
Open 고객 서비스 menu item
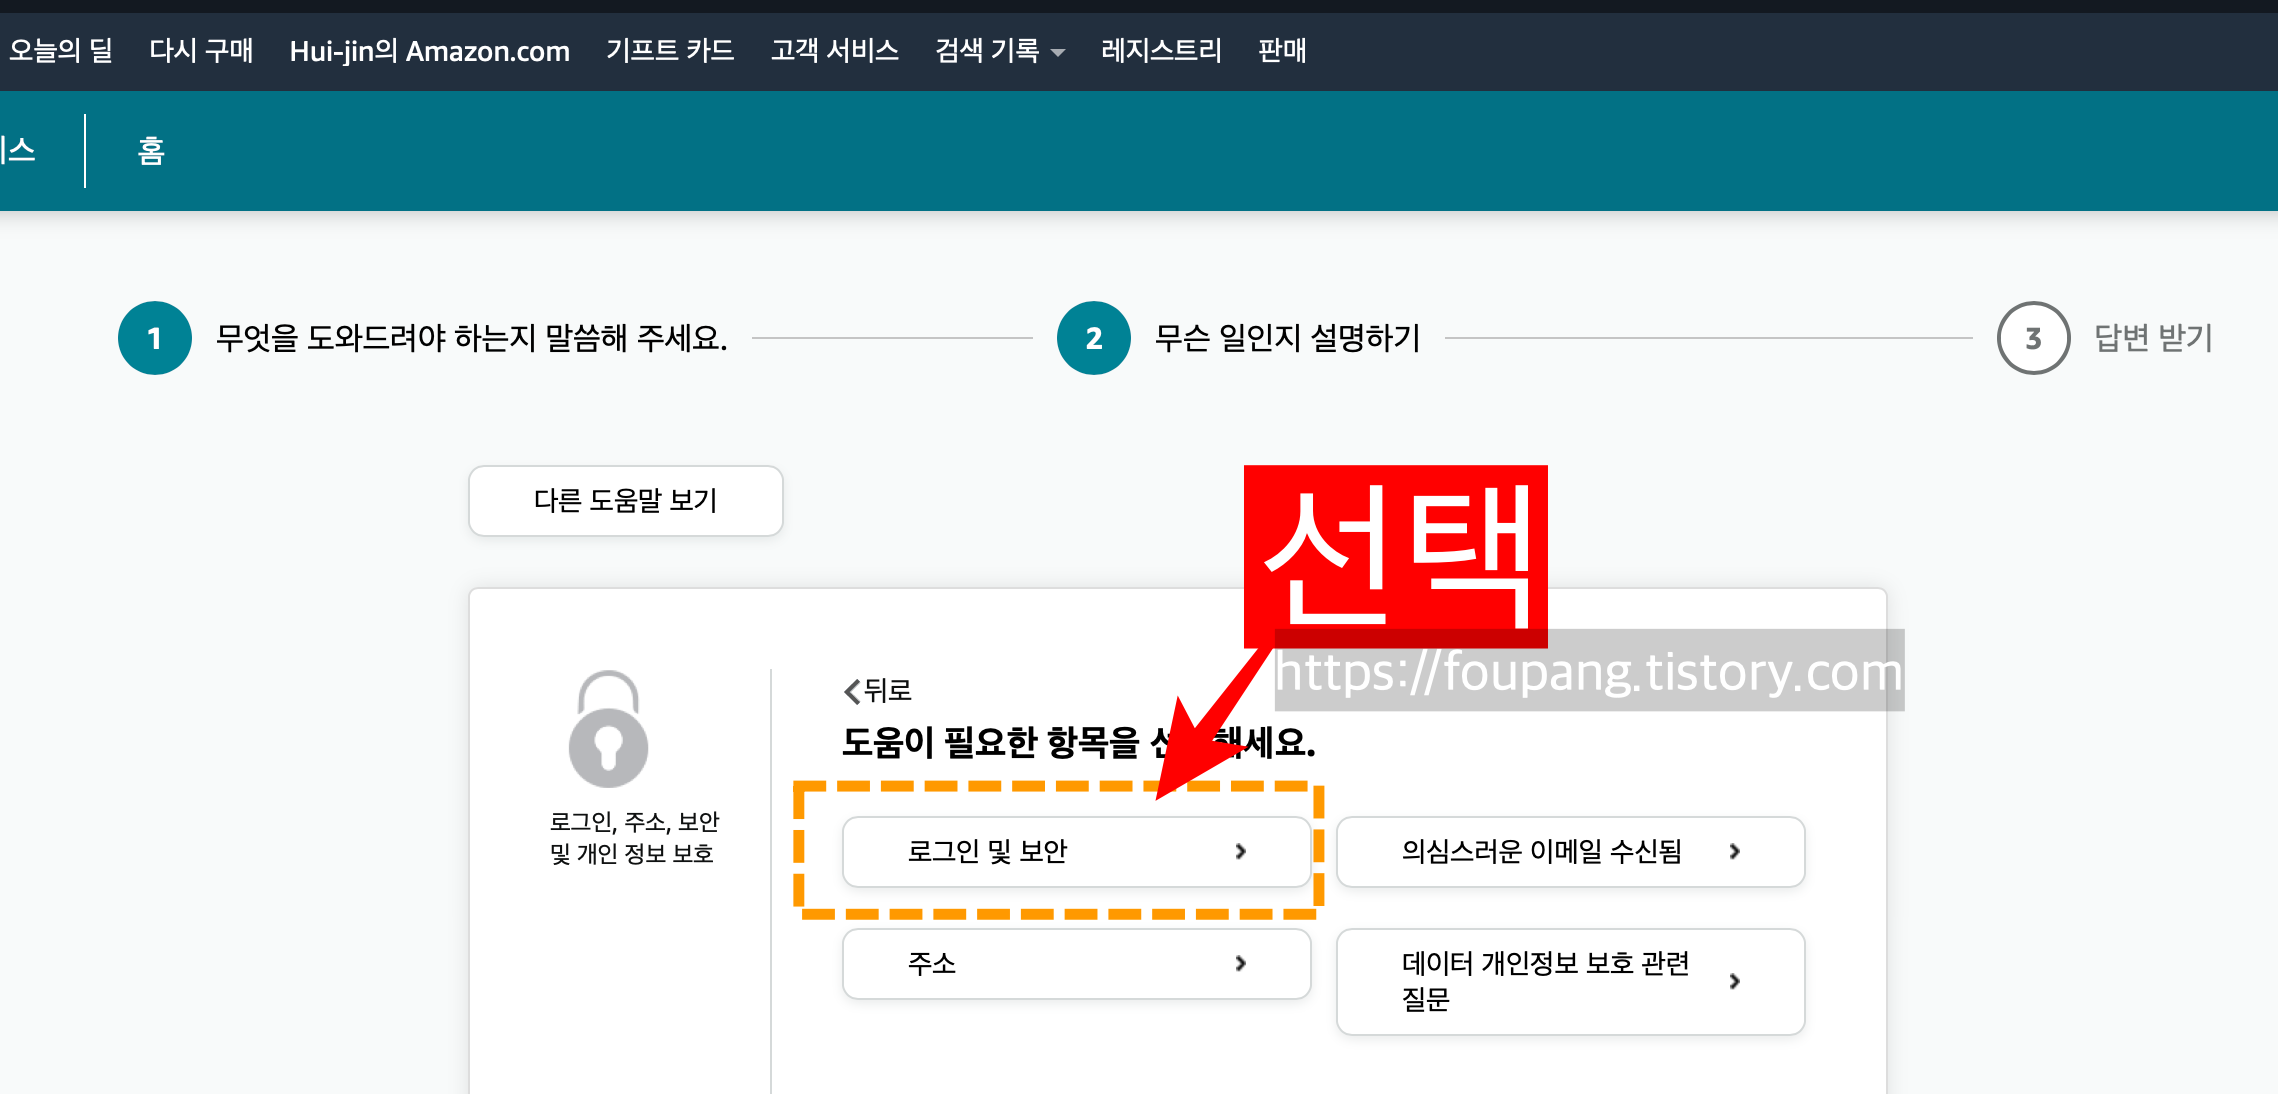pyautogui.click(x=834, y=50)
